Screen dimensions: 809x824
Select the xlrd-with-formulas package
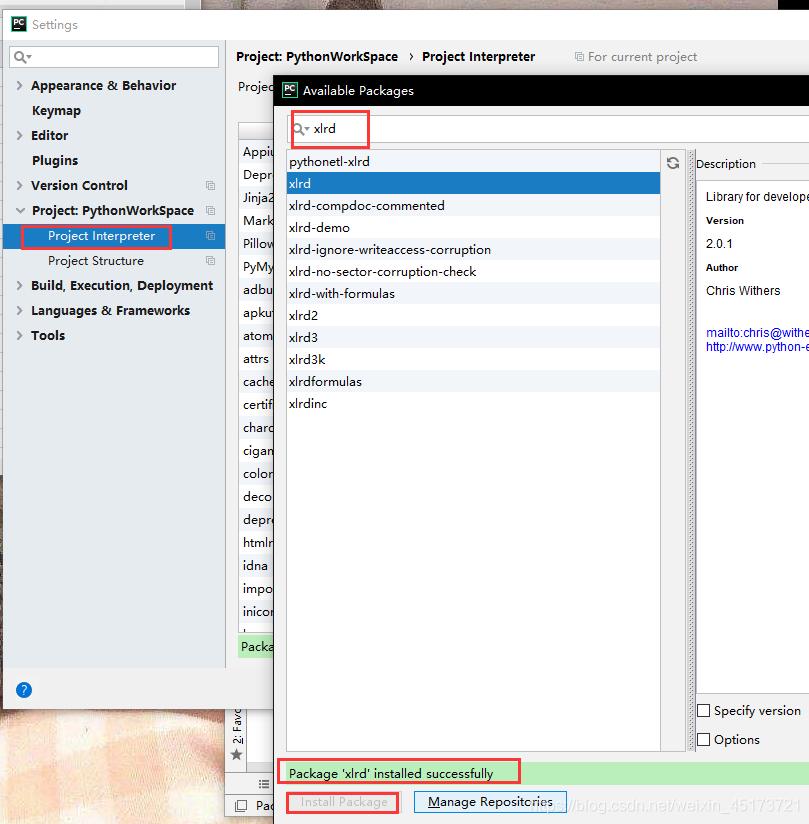473,294
